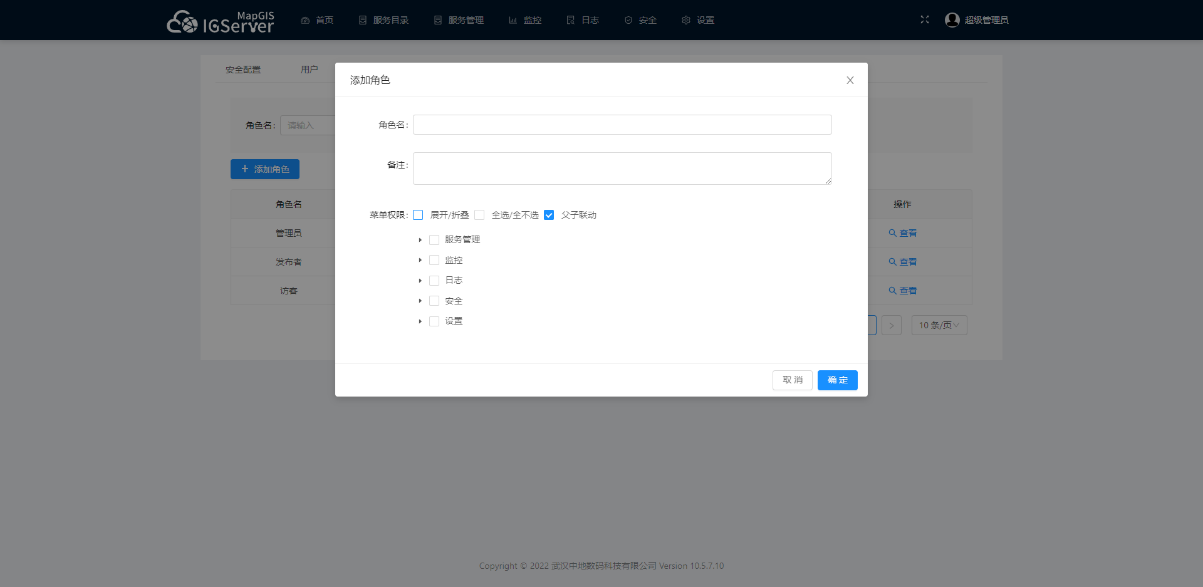Image resolution: width=1203 pixels, height=587 pixels.
Task: Check the 全选/全不选 checkbox
Action: (x=479, y=215)
